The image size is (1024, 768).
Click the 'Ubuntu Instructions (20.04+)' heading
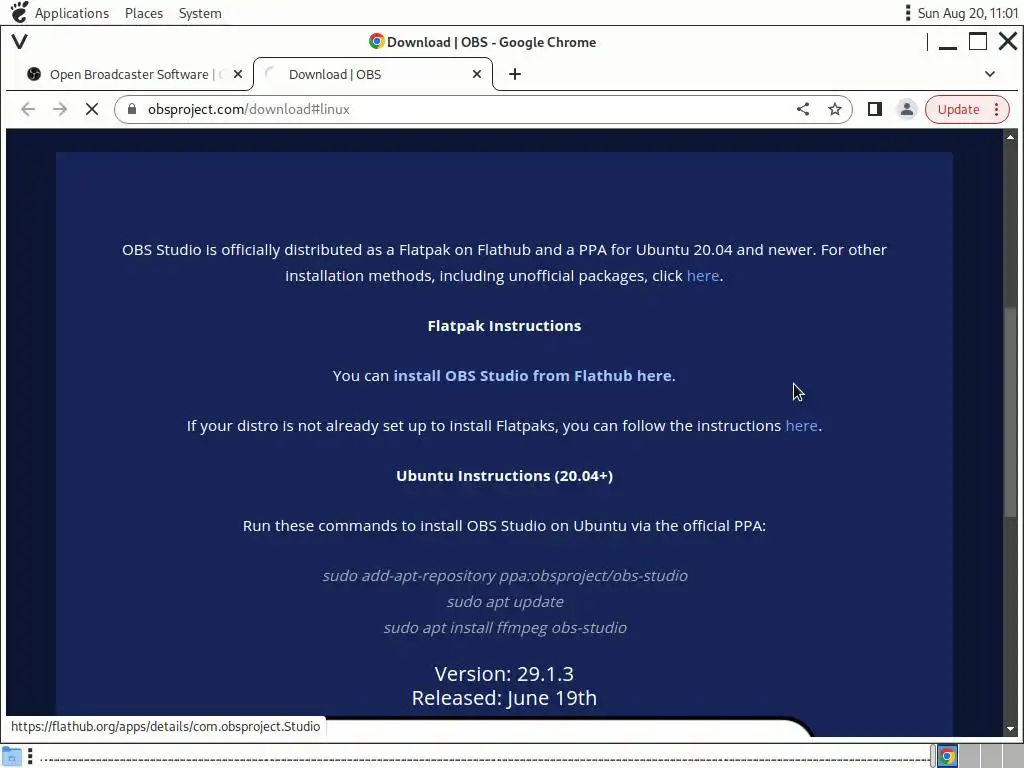[504, 475]
